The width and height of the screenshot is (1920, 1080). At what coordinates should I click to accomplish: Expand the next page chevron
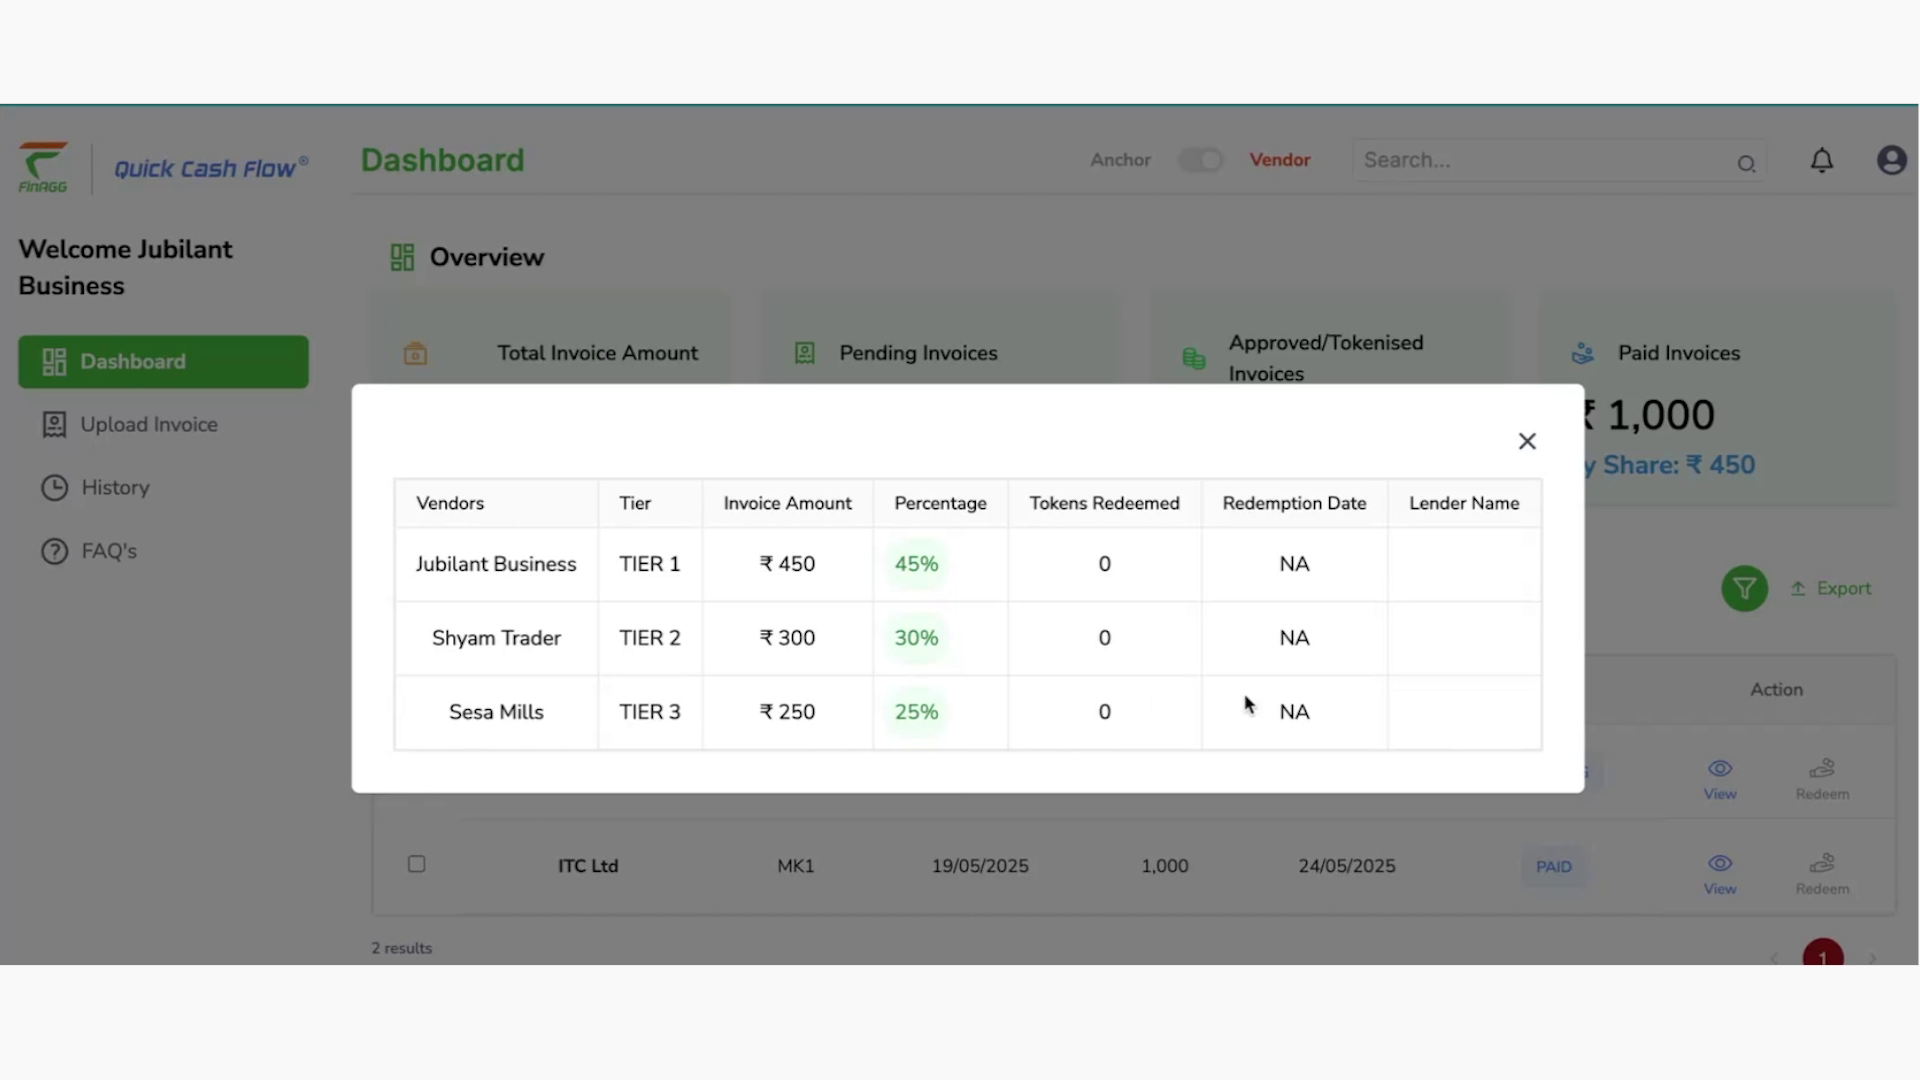pos(1872,957)
